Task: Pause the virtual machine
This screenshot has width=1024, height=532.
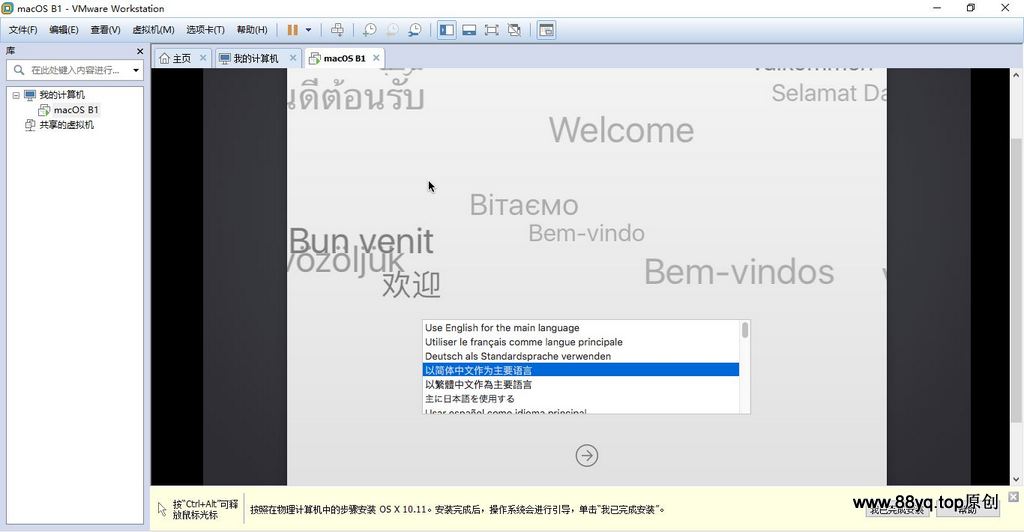Action: (293, 30)
